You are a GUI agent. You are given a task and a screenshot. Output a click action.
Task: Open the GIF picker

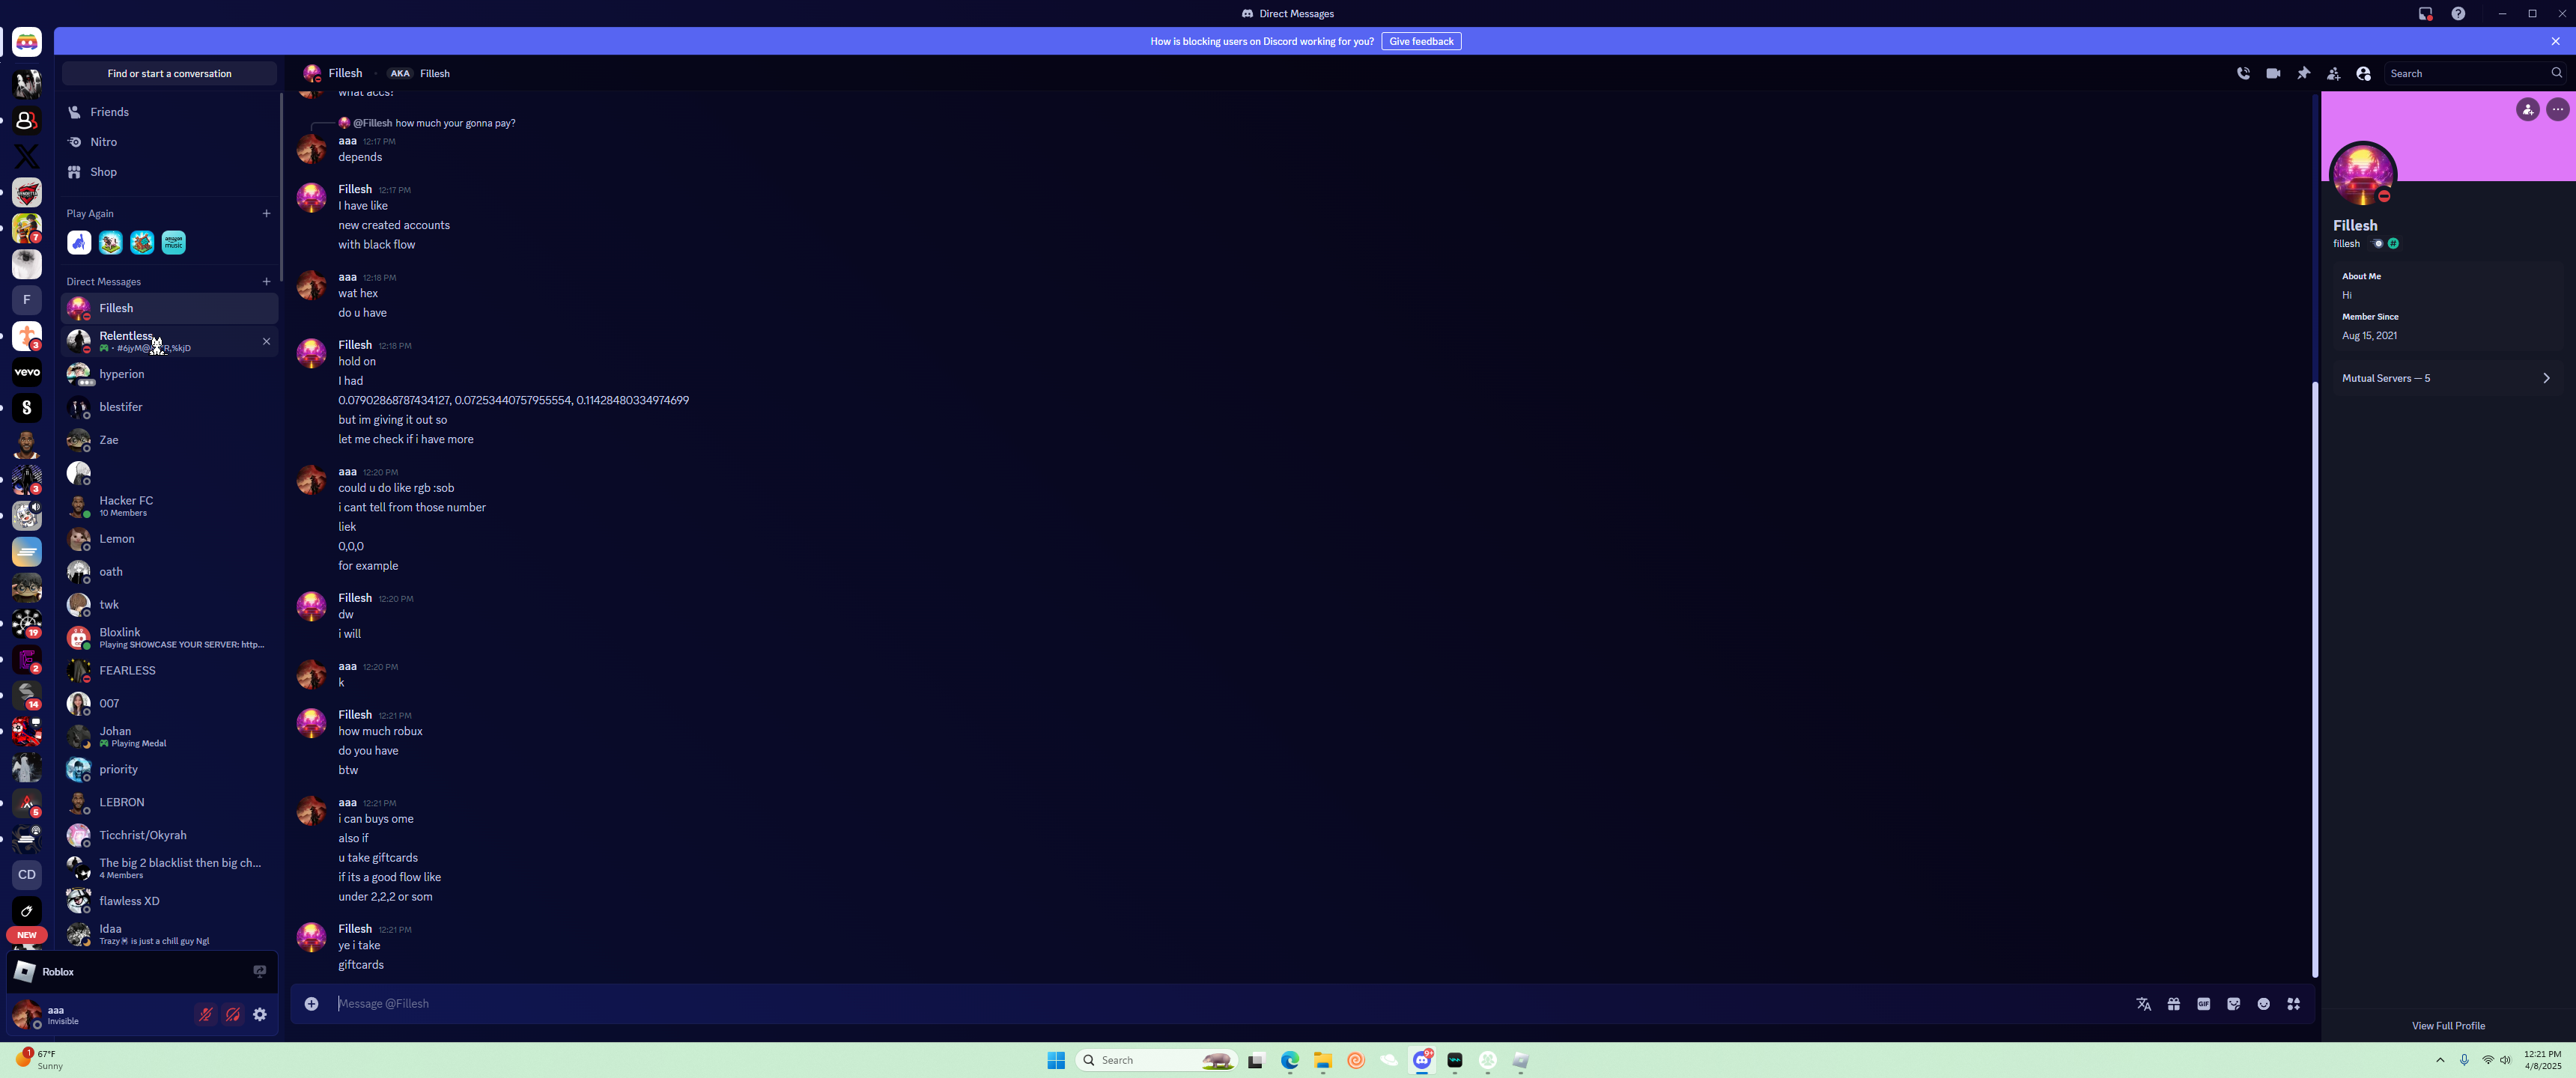point(2203,1004)
